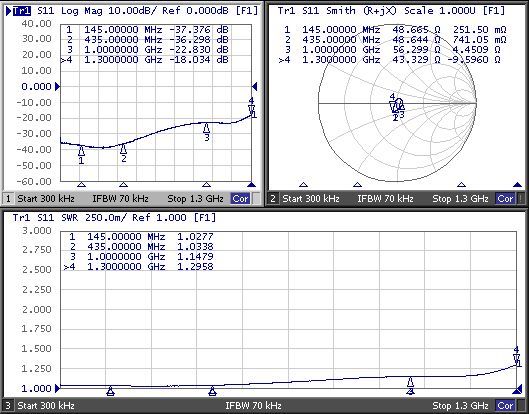Click the -18.034 dB active marker readout
Screen dimensions: 529x414
coord(199,60)
